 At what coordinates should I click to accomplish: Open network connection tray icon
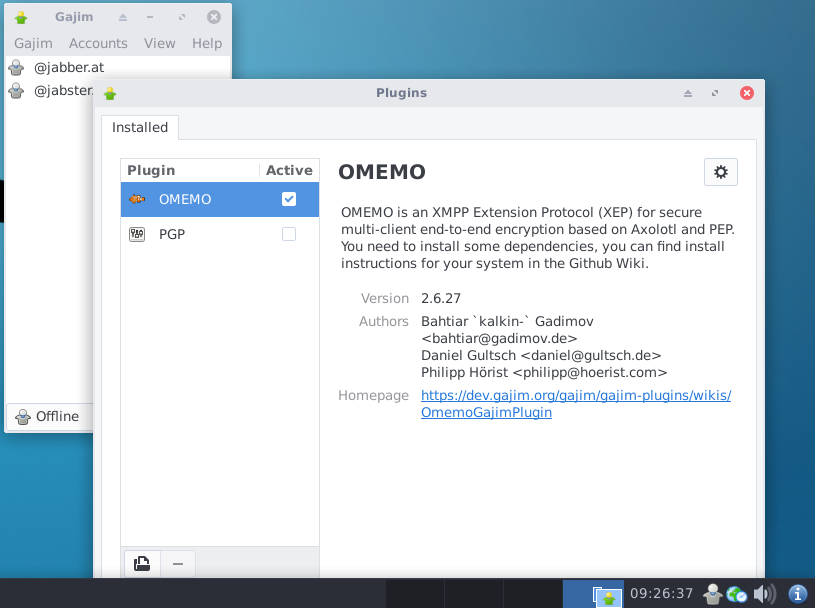tap(737, 593)
